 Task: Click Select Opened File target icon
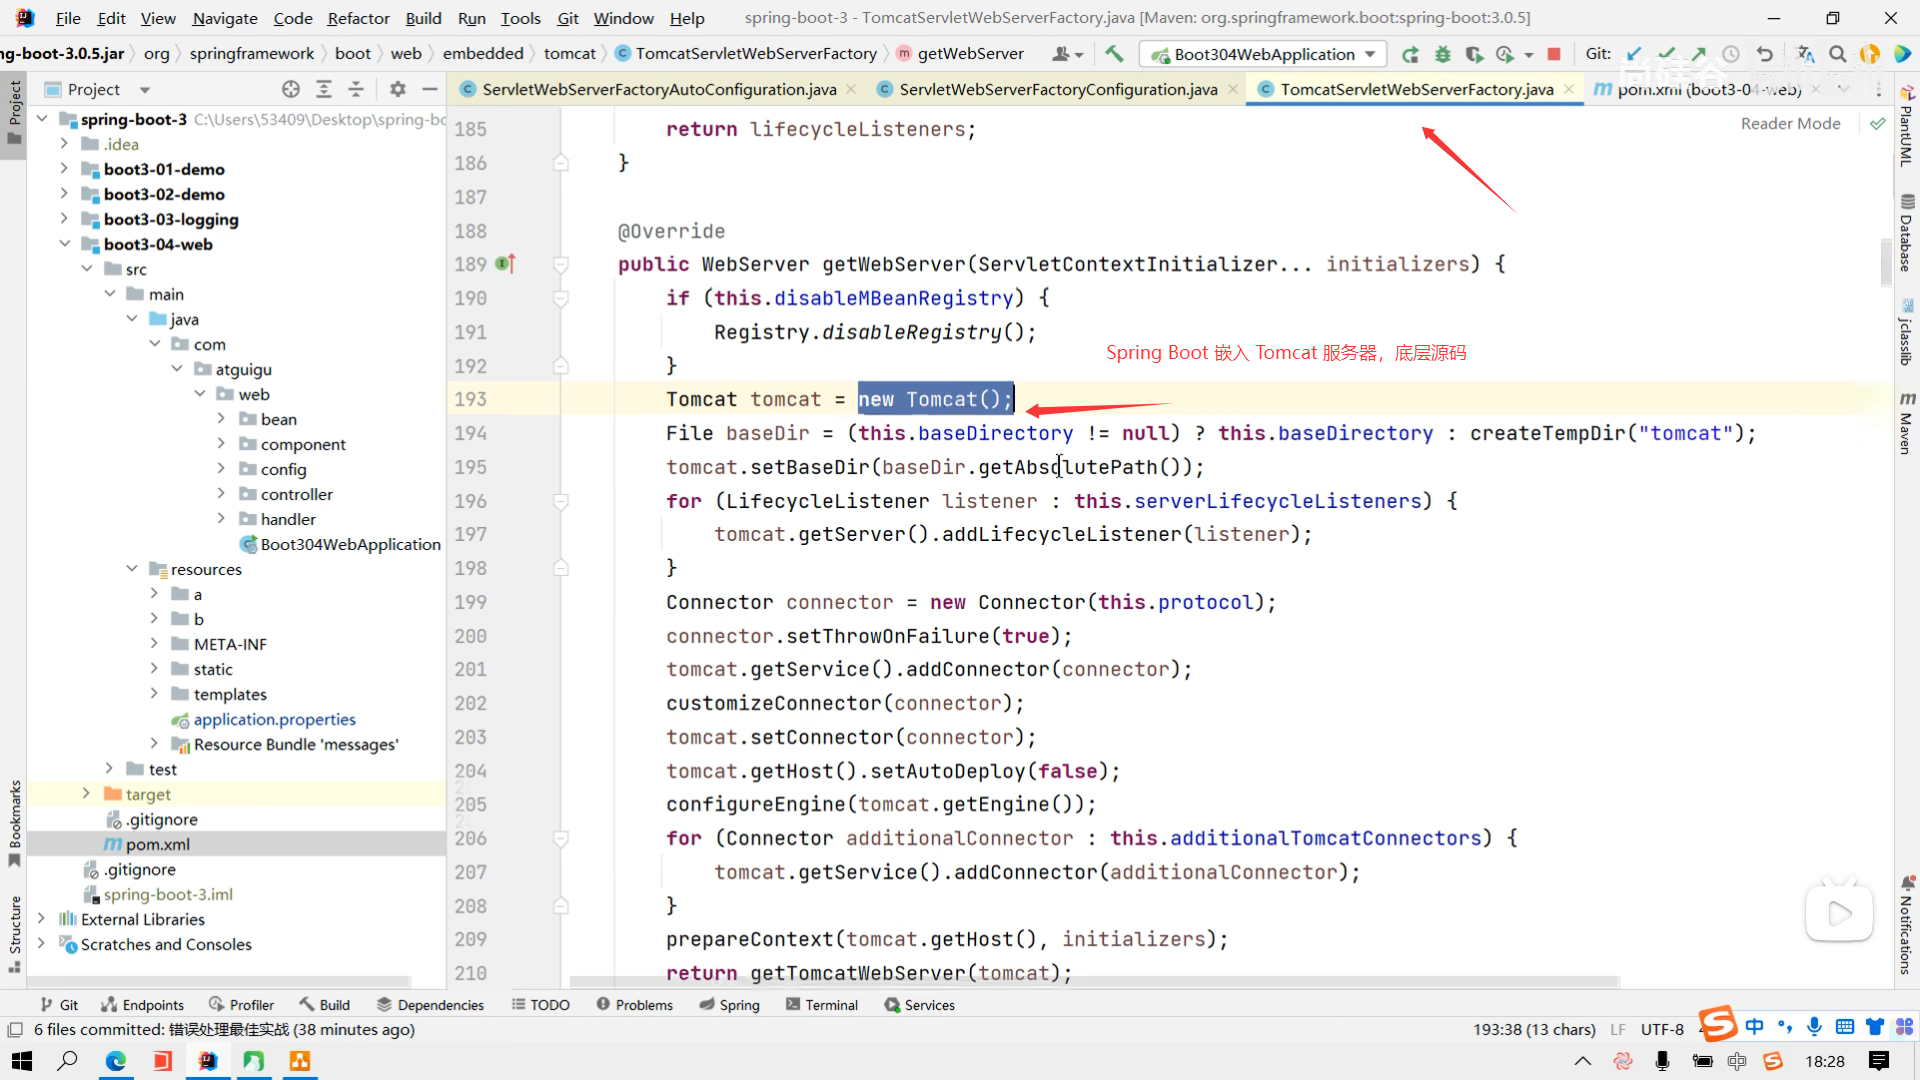tap(291, 89)
